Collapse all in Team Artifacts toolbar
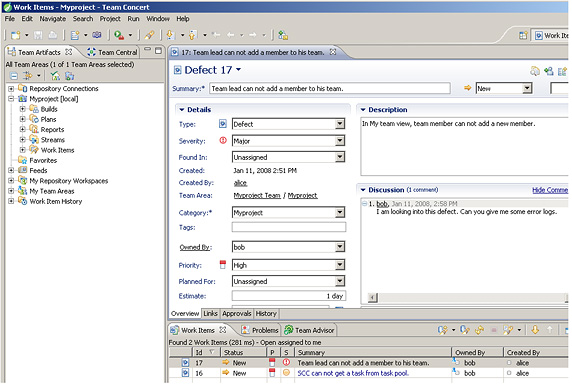The height and width of the screenshot is (384, 572). click(14, 76)
